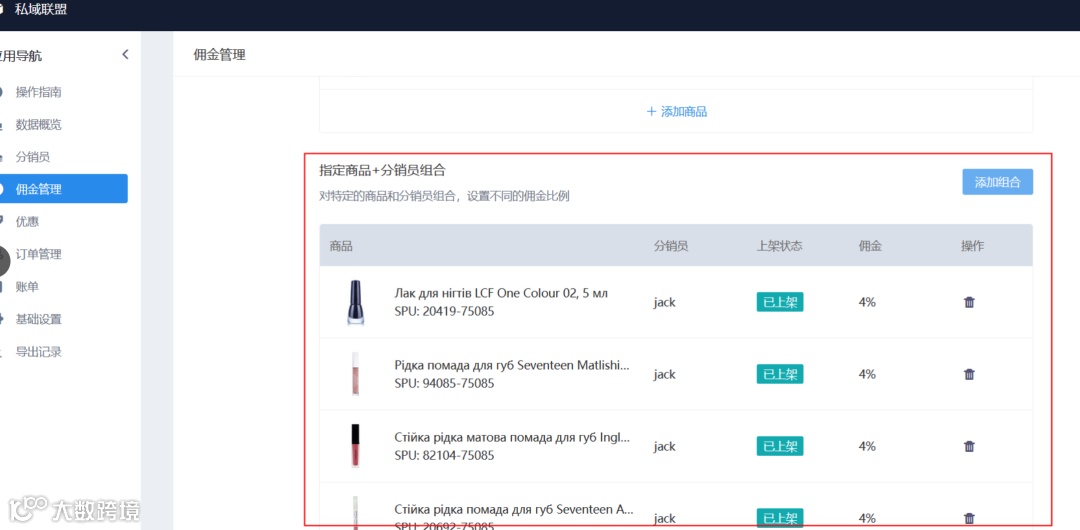Click the 添加组合 button
Image resolution: width=1080 pixels, height=530 pixels.
[x=997, y=182]
